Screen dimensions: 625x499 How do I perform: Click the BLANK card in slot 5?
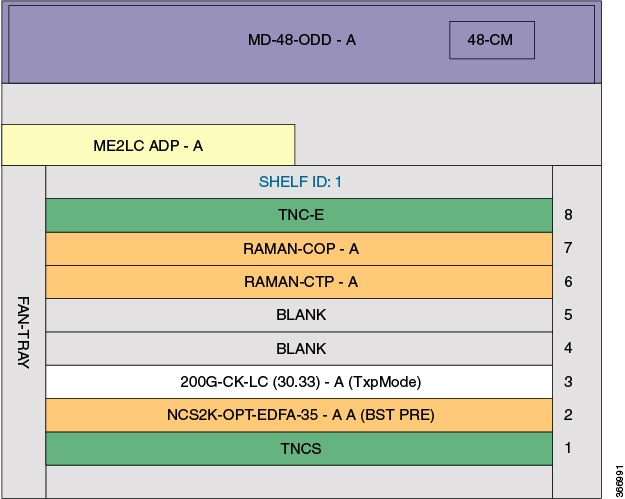(x=299, y=315)
